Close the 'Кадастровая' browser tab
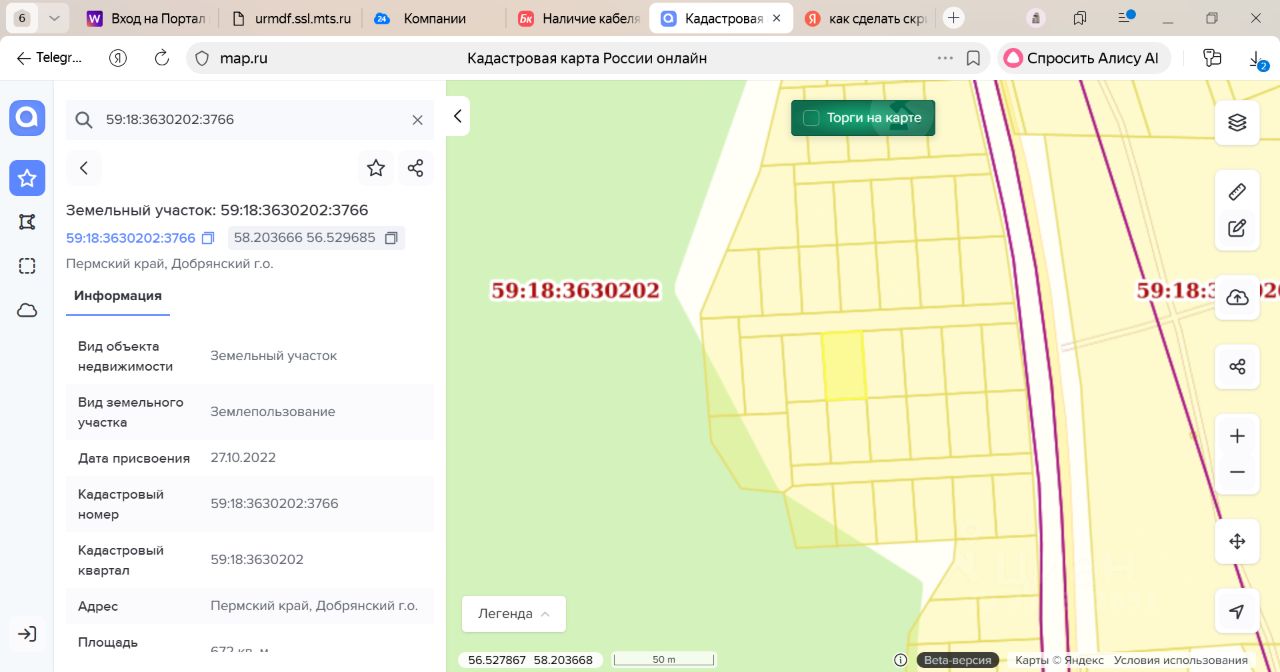This screenshot has height=672, width=1280. (778, 18)
